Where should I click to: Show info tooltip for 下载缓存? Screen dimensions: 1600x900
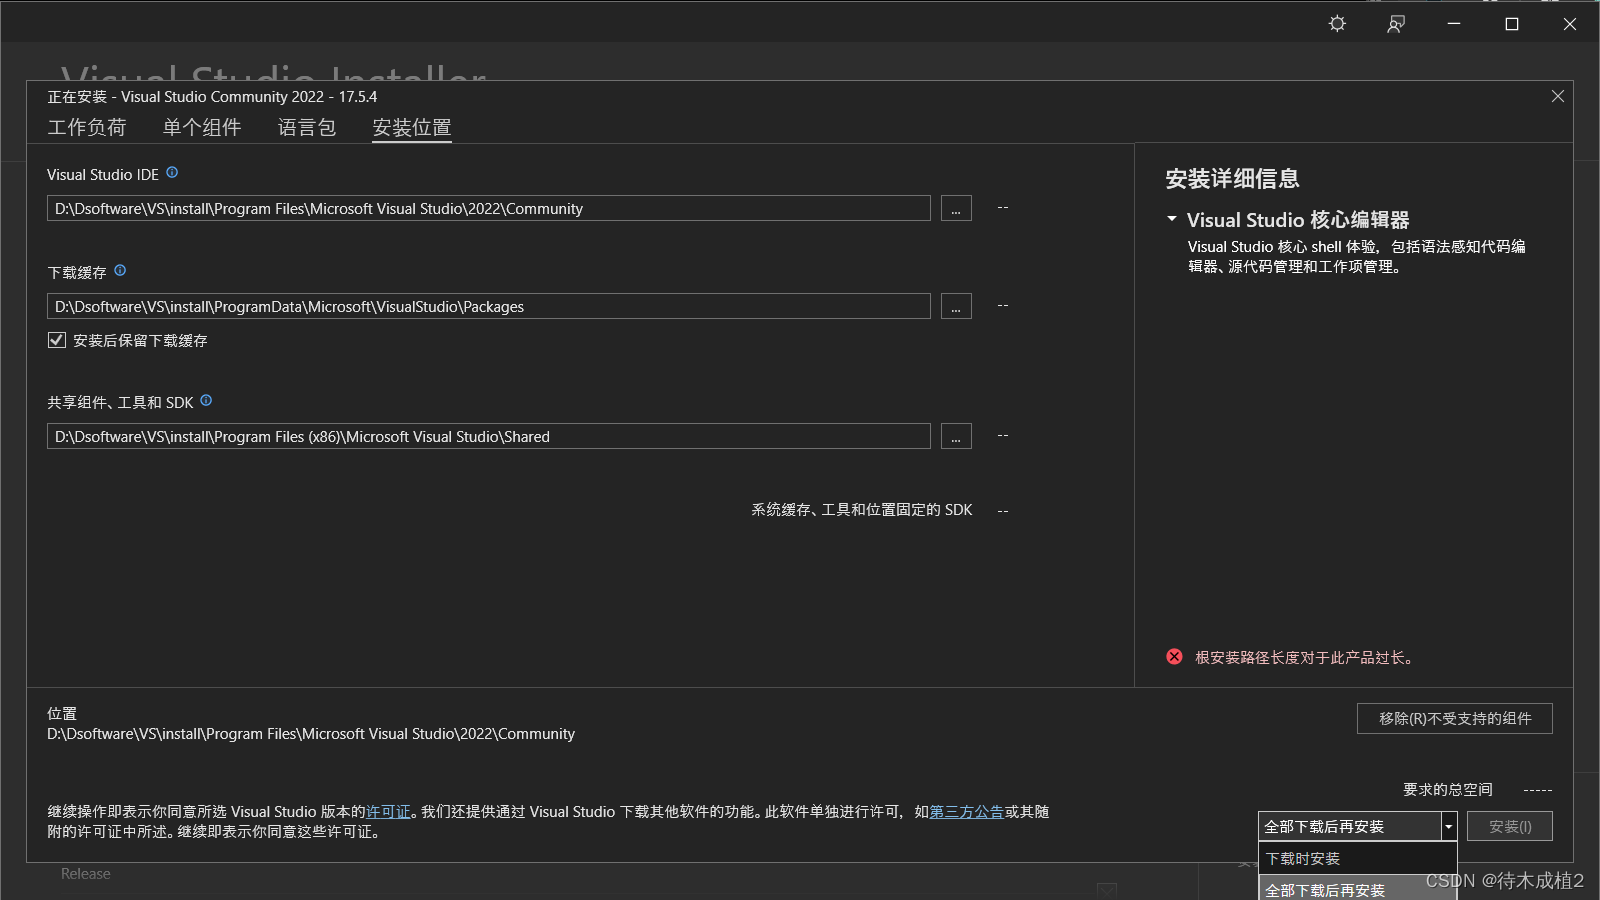click(x=120, y=271)
